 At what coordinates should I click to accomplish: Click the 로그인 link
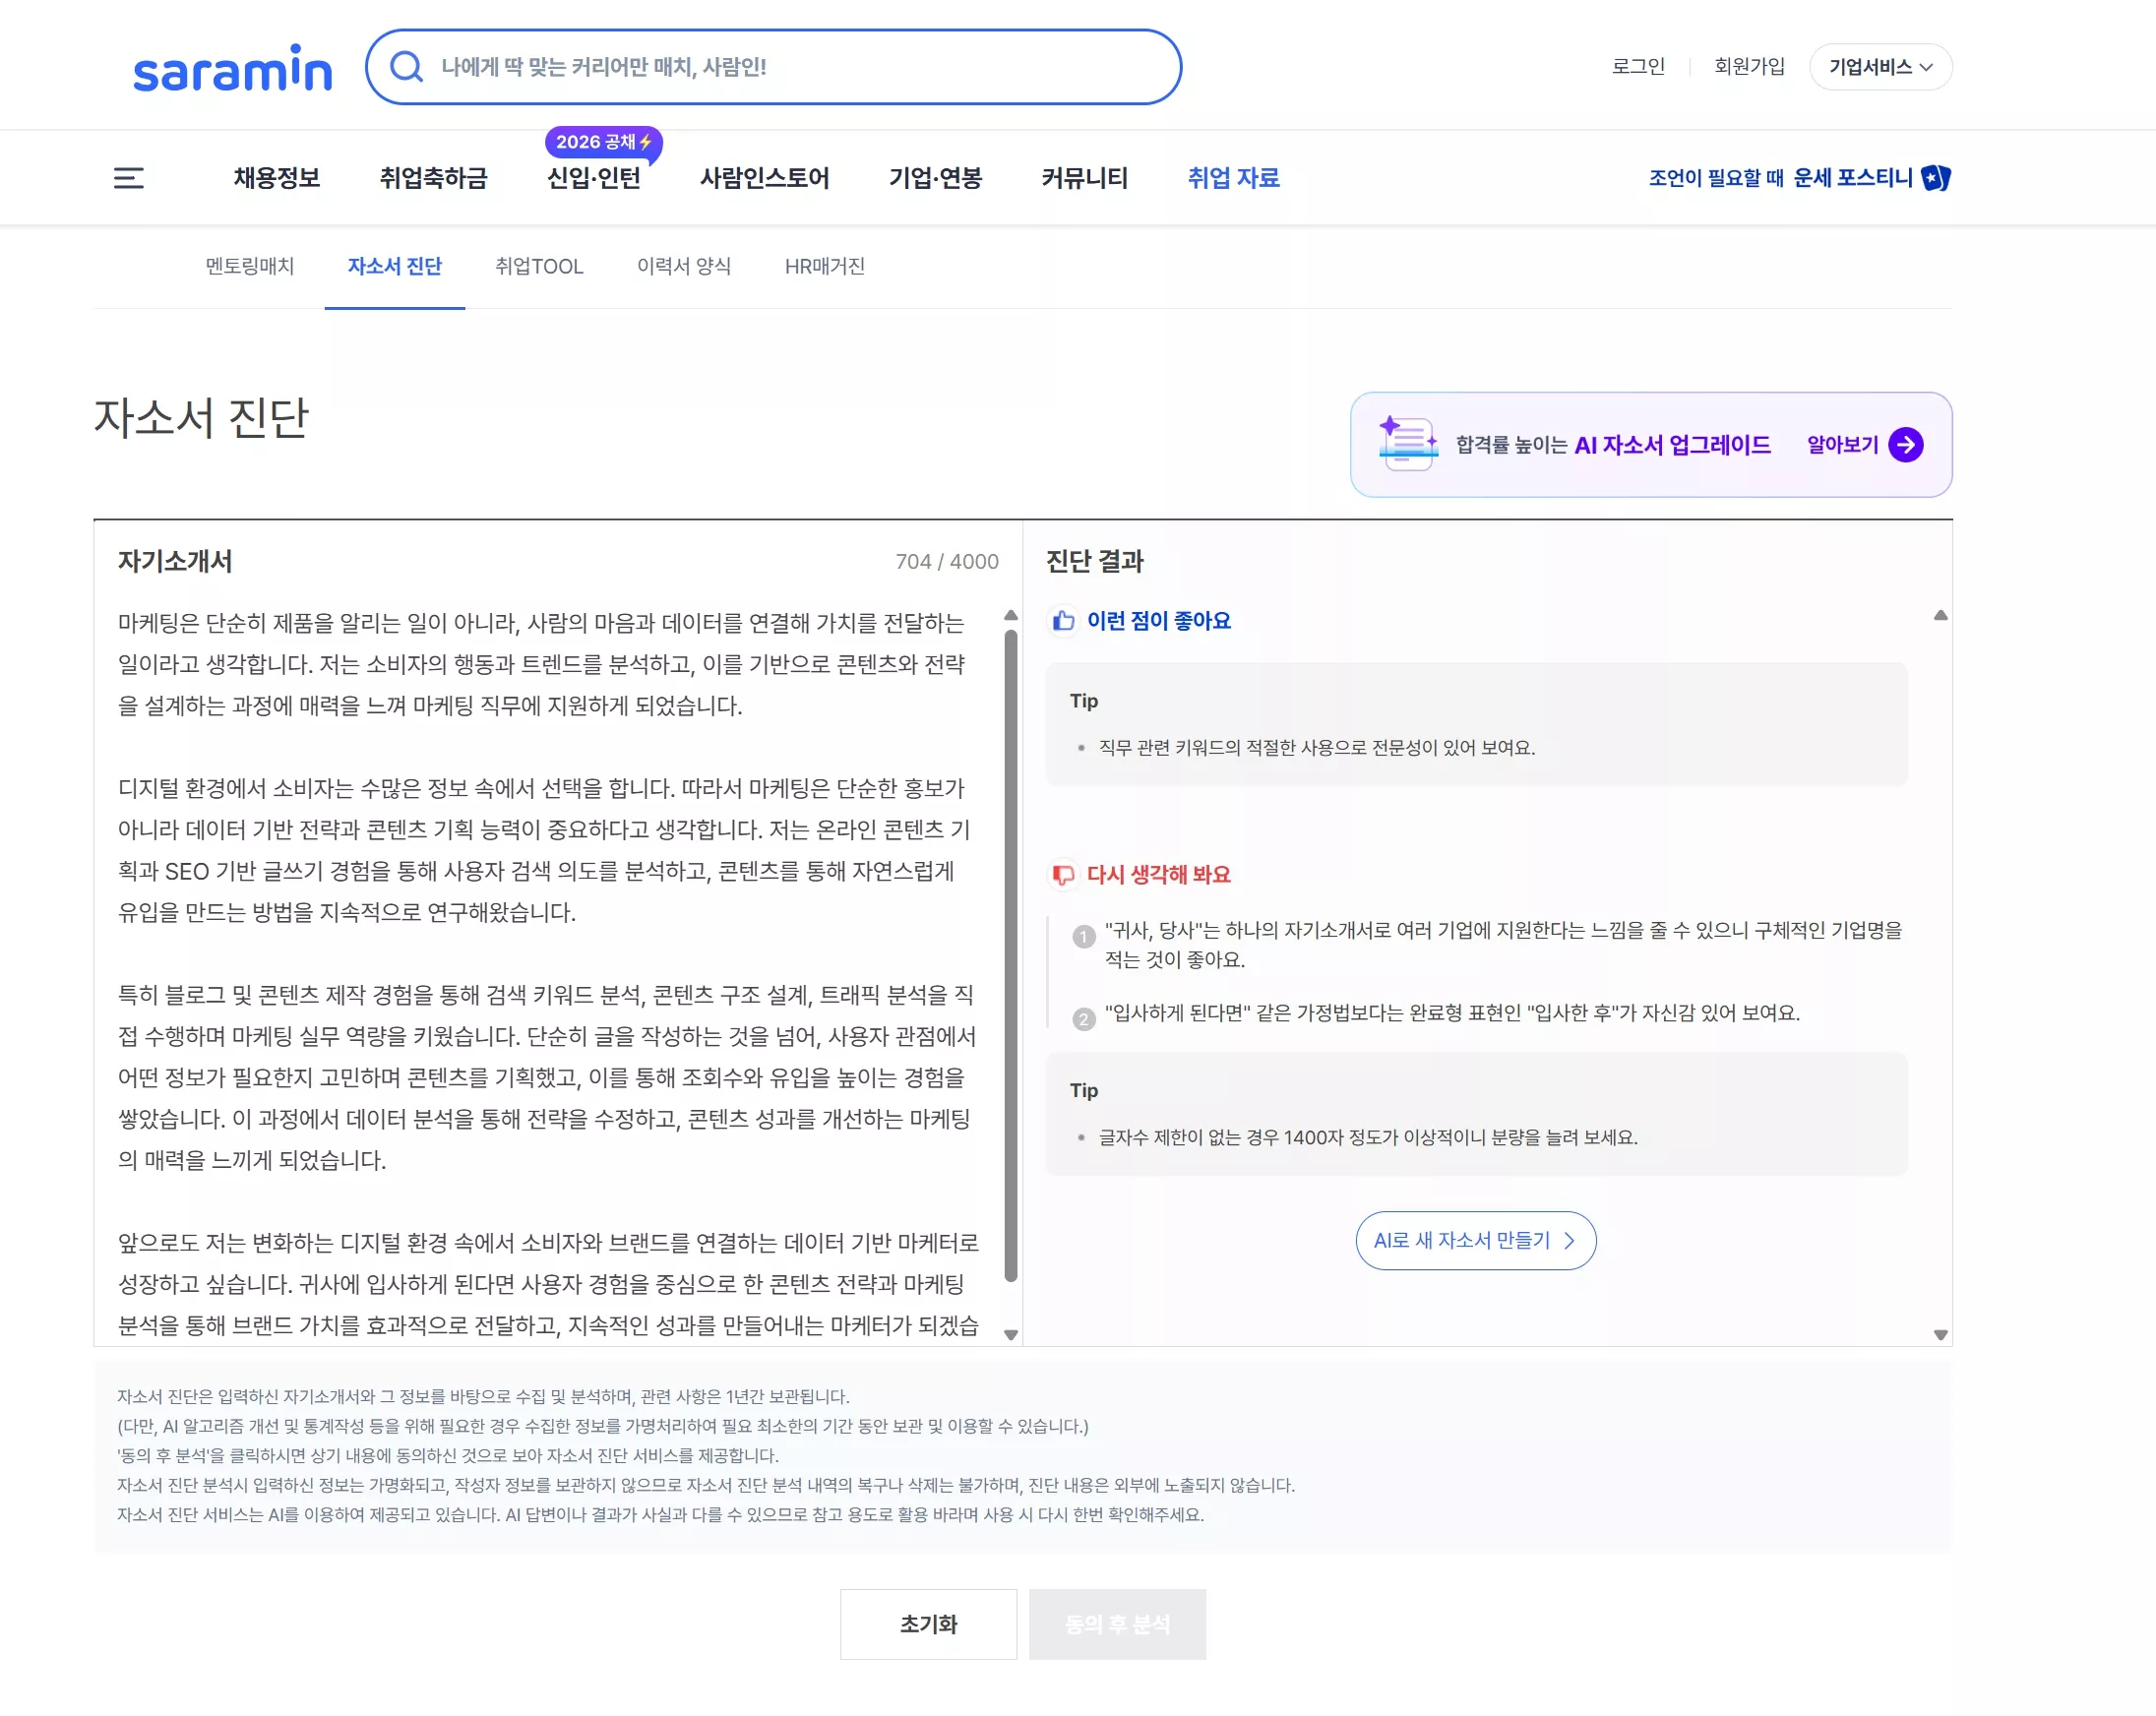pyautogui.click(x=1638, y=67)
